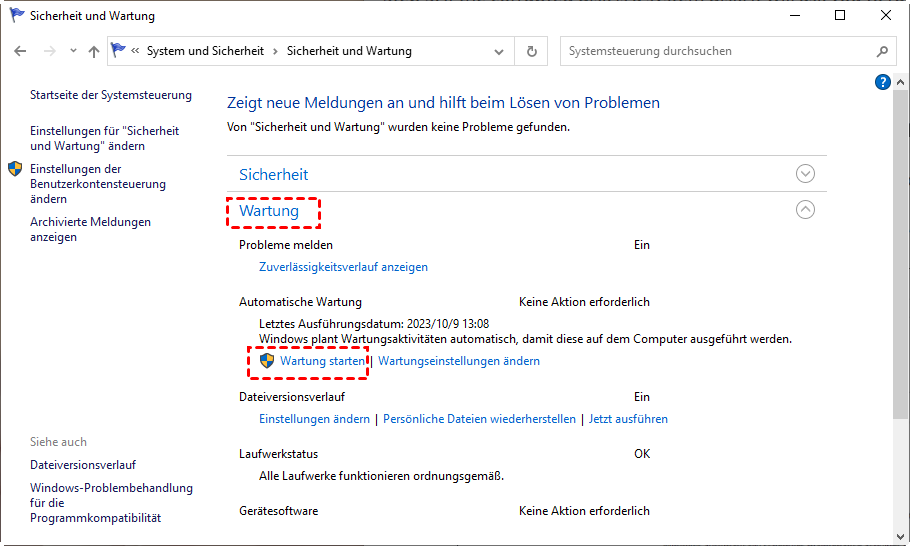Open the recent locations dropdown arrow

tap(73, 51)
